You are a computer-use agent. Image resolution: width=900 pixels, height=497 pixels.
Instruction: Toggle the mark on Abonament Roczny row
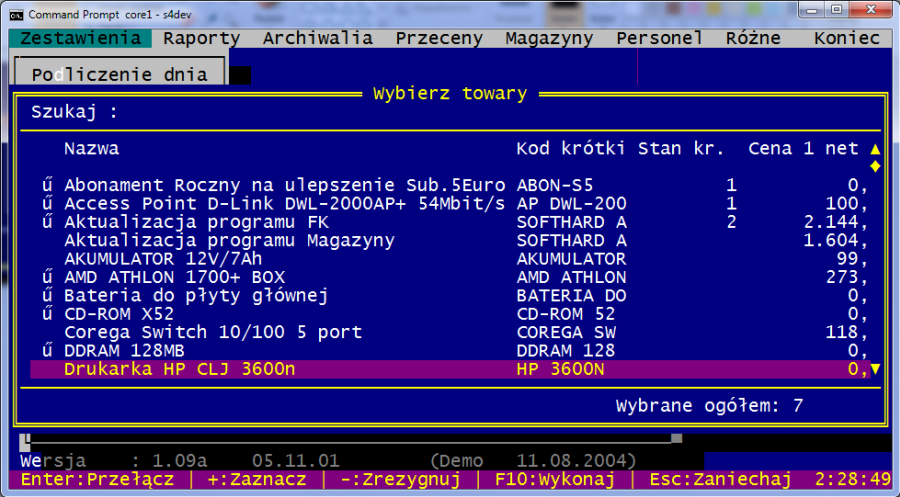click(x=47, y=185)
